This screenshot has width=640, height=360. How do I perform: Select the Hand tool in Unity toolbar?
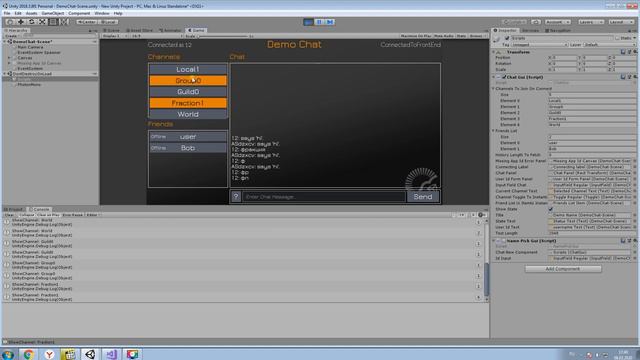tap(10, 22)
